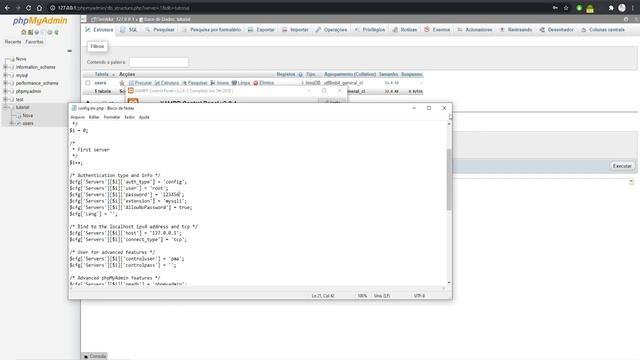
Task: Click the Nova item under tutorial database
Action: click(x=27, y=116)
